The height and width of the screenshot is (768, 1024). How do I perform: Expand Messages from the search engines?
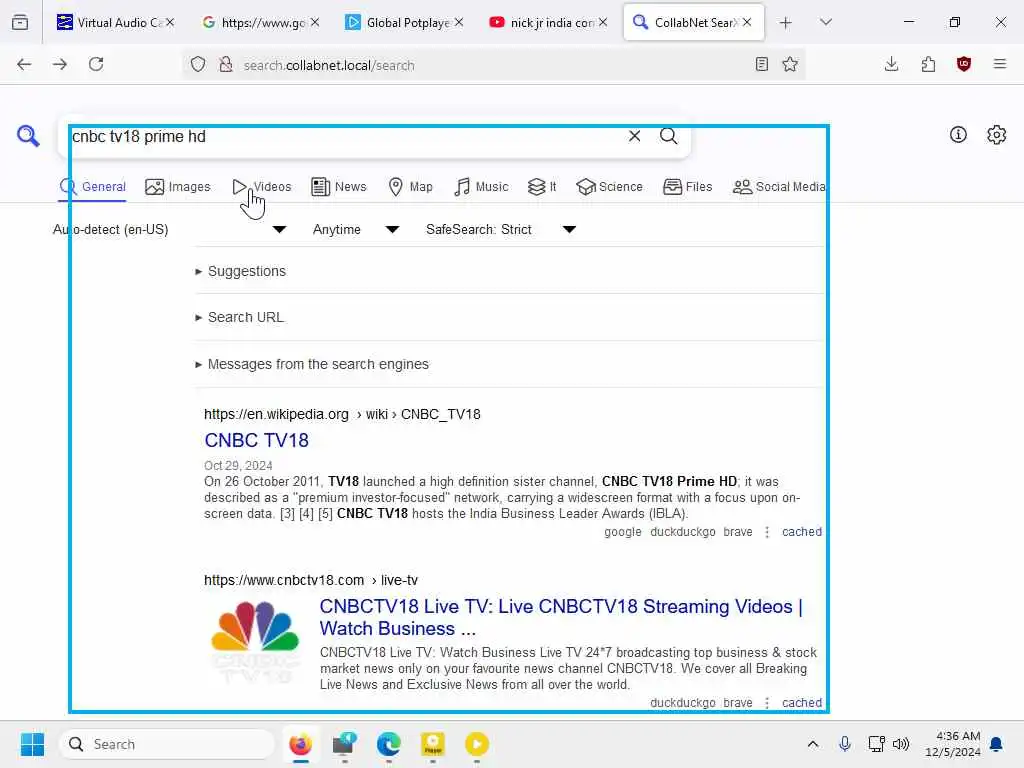312,364
